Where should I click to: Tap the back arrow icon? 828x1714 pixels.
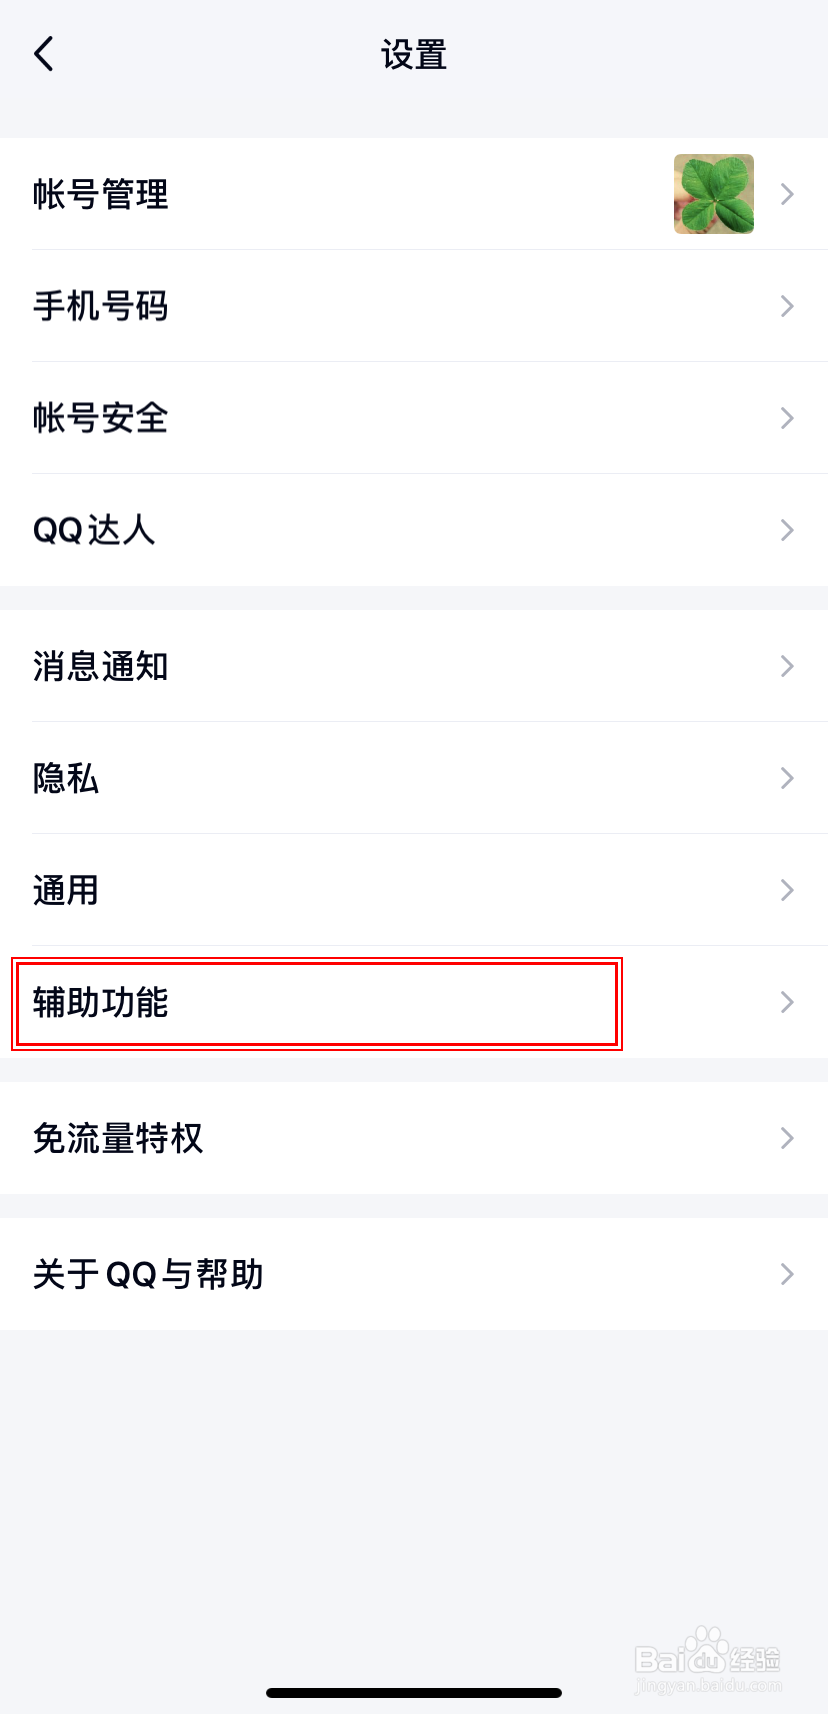click(44, 54)
